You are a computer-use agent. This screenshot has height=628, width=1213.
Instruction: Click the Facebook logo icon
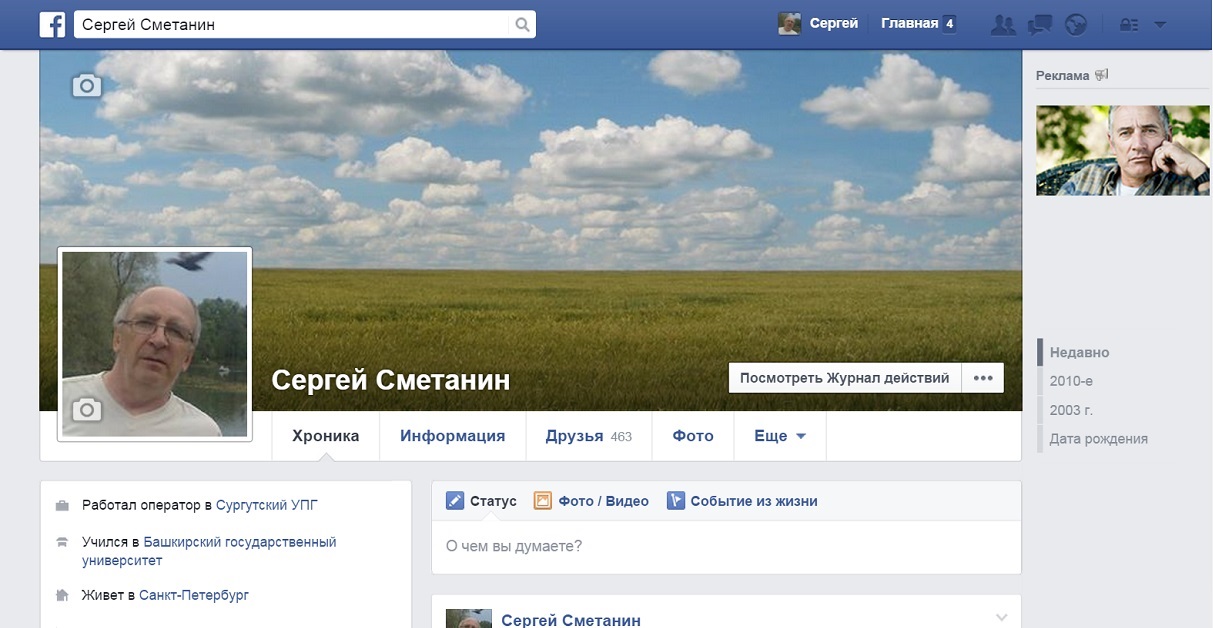pos(52,24)
